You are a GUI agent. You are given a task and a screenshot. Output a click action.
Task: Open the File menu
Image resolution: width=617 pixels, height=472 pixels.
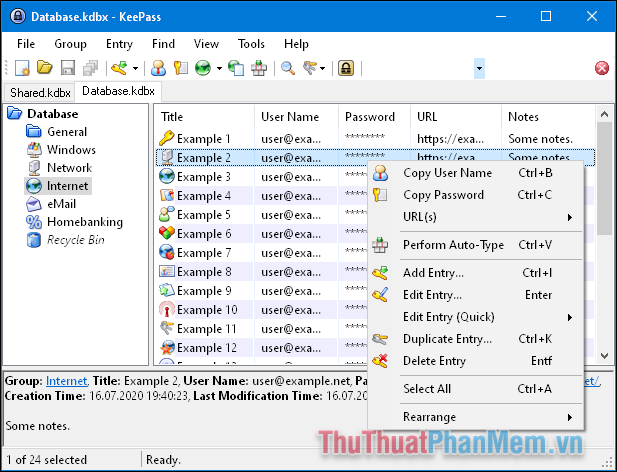(x=26, y=44)
